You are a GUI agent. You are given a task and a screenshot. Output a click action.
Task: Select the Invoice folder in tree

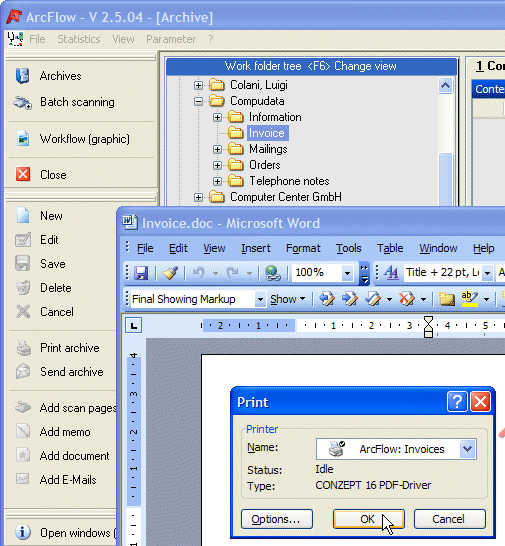(267, 133)
